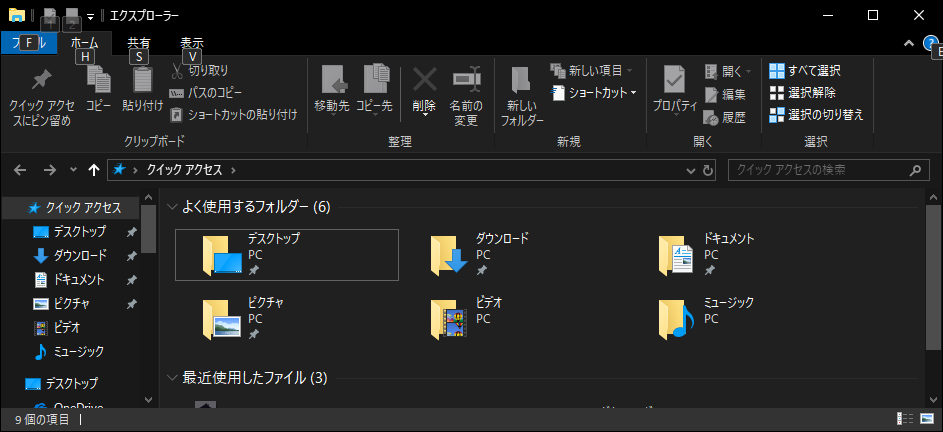Minimize the ribbon with the chevron

click(908, 43)
